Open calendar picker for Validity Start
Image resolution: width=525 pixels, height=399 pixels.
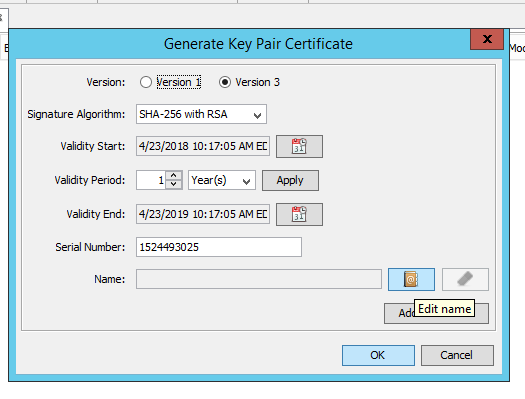point(299,146)
